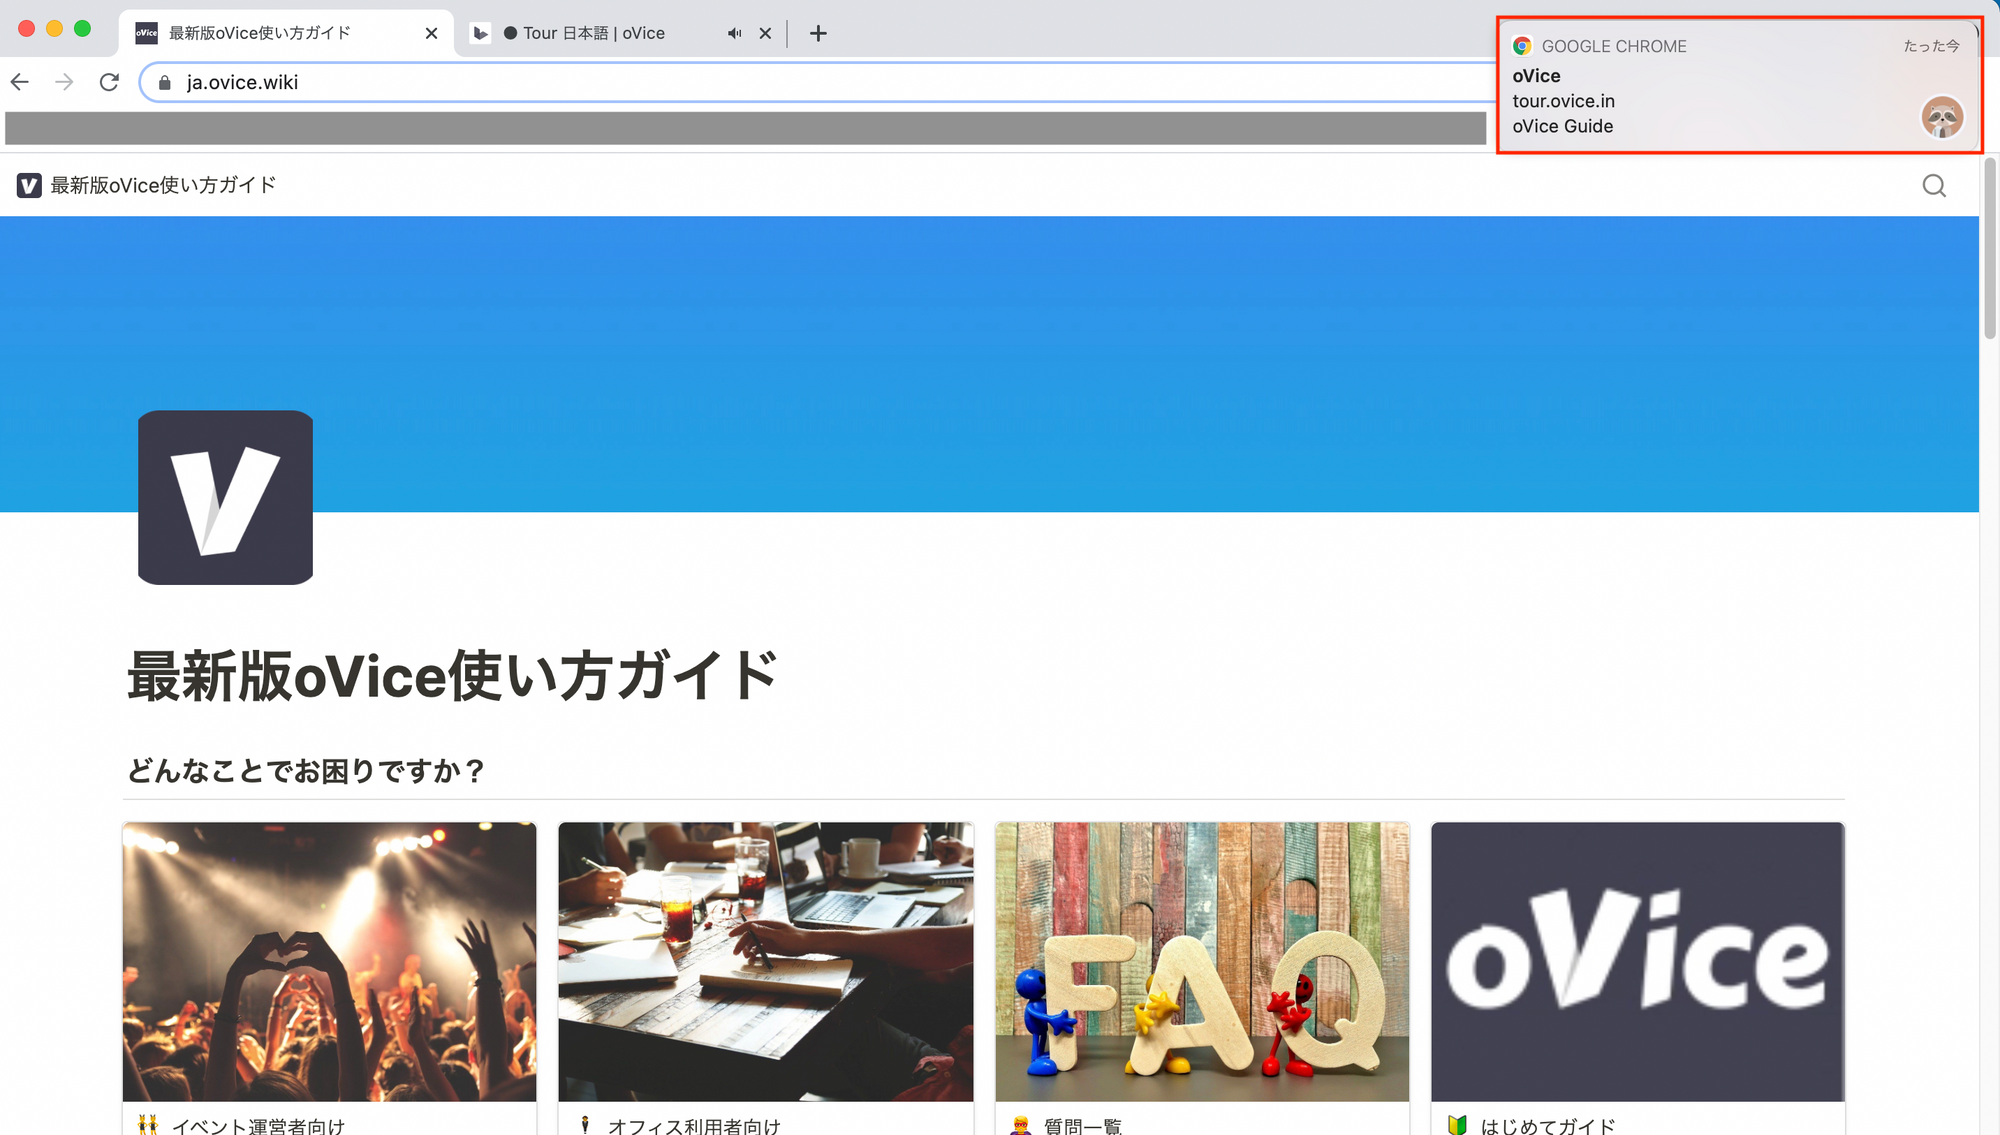Close the Tour 日本語 | oVice tab

click(x=765, y=33)
